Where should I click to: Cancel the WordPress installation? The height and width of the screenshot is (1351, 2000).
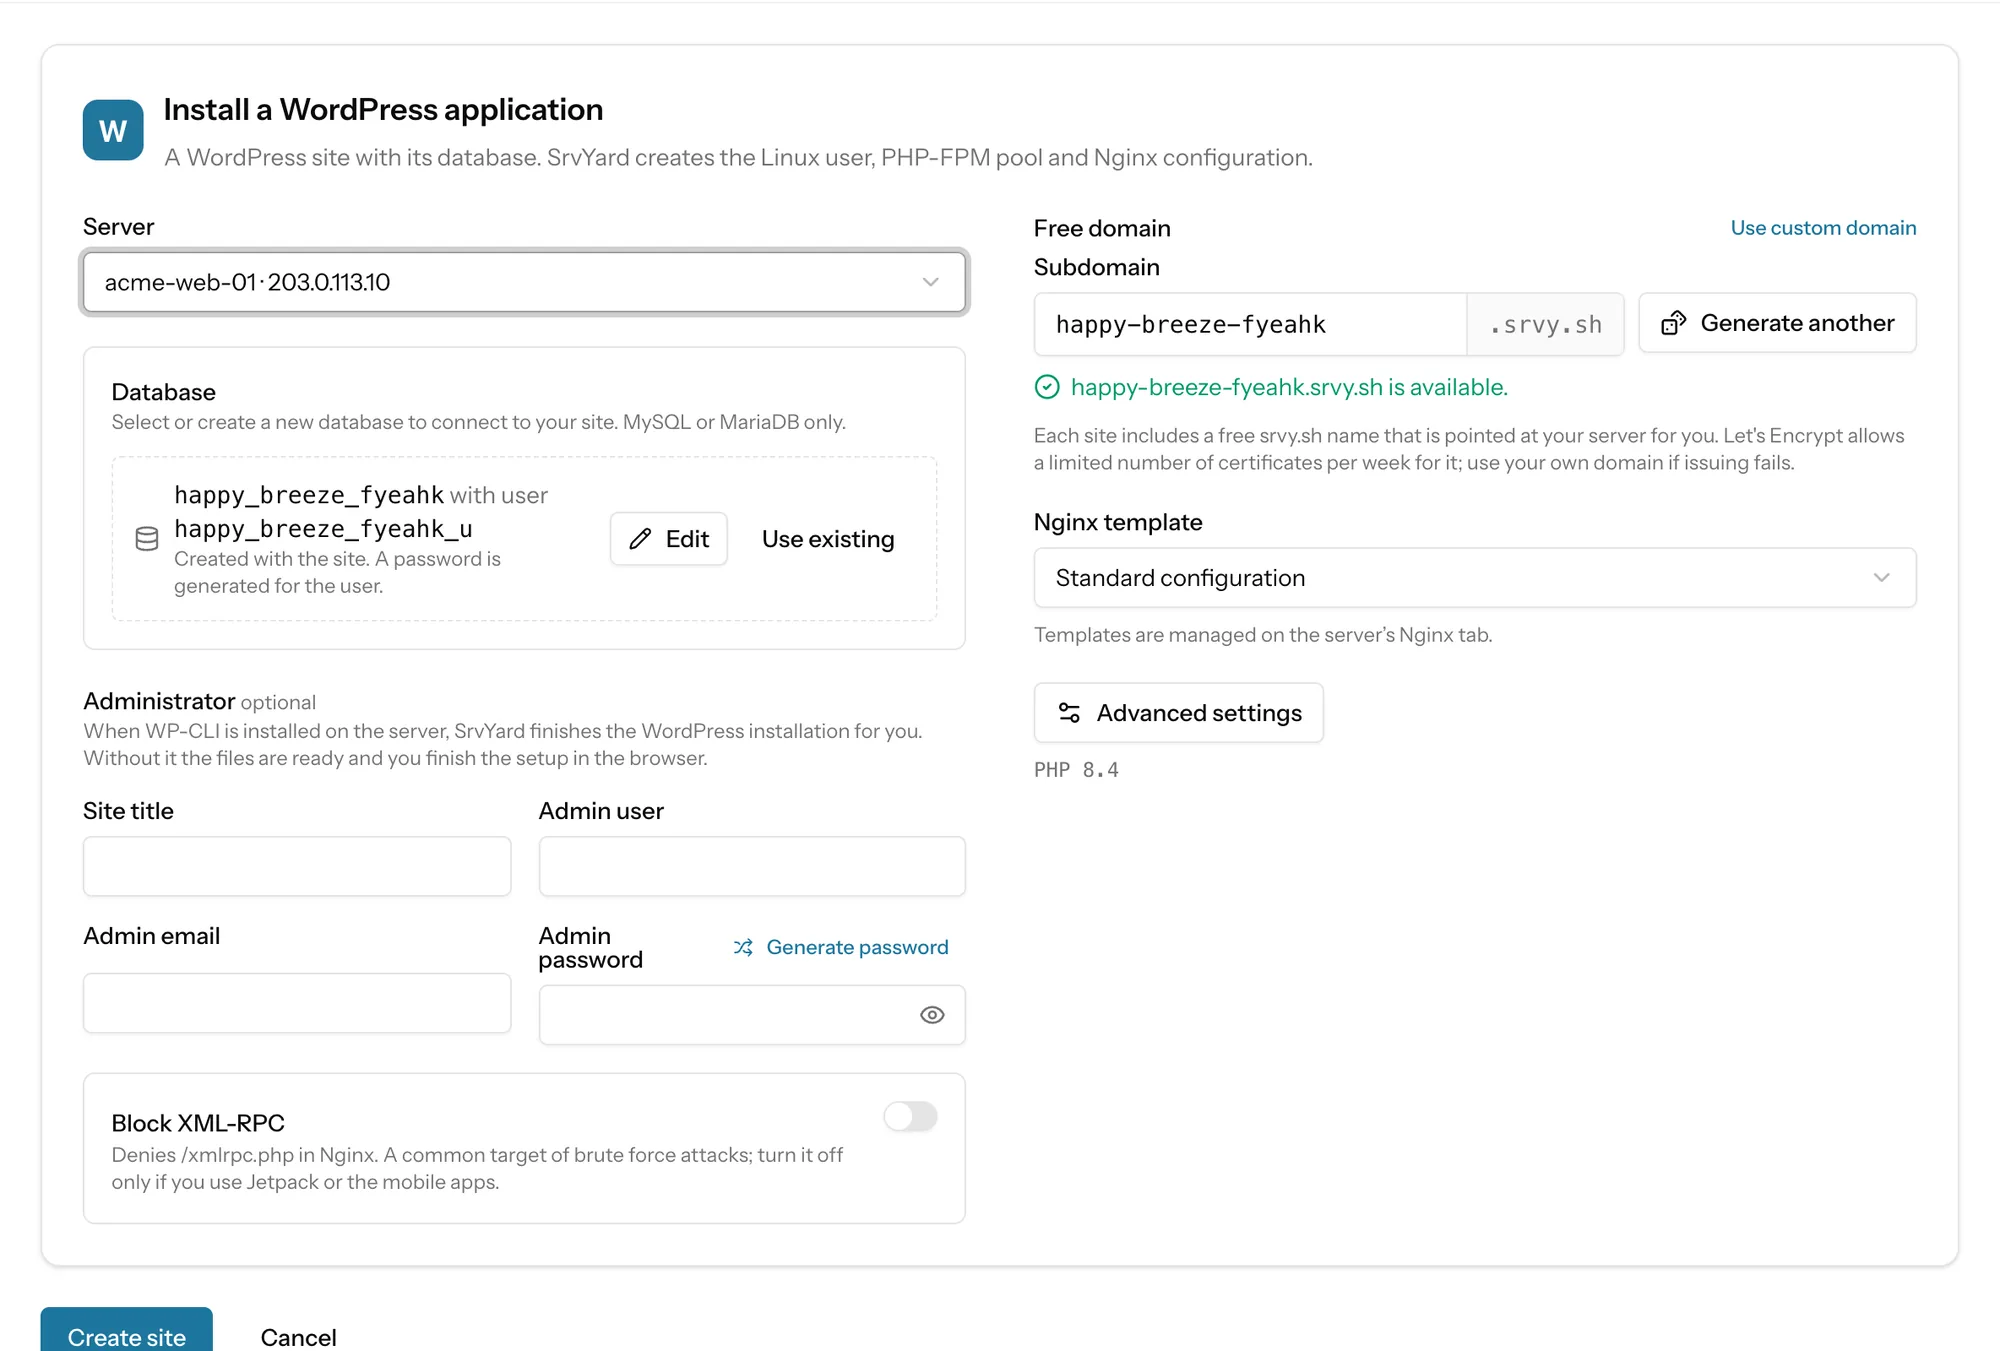tap(298, 1337)
